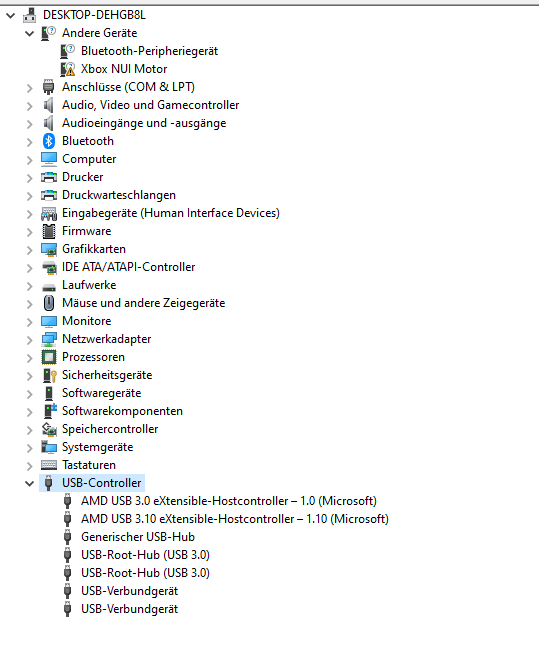Collapse the DESKTOP-DEHGB8L root node
The height and width of the screenshot is (661, 539).
click(11, 16)
